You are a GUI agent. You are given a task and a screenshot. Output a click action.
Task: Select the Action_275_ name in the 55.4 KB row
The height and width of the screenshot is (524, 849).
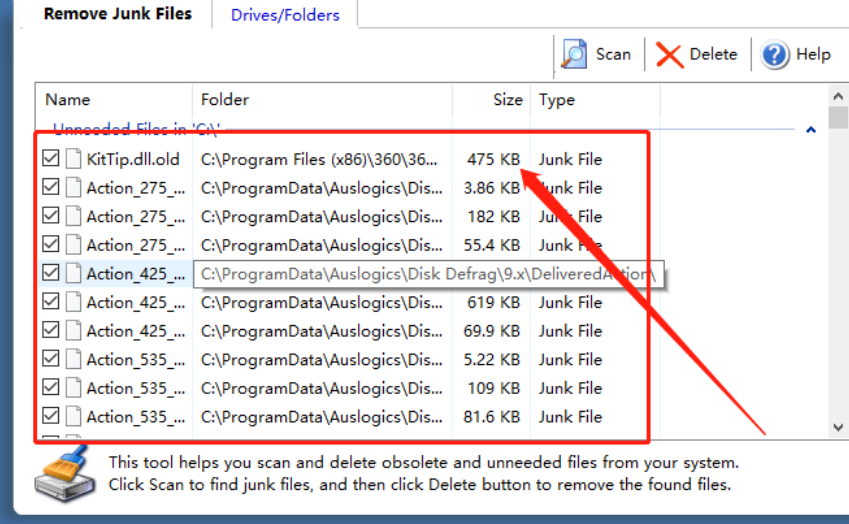point(136,246)
